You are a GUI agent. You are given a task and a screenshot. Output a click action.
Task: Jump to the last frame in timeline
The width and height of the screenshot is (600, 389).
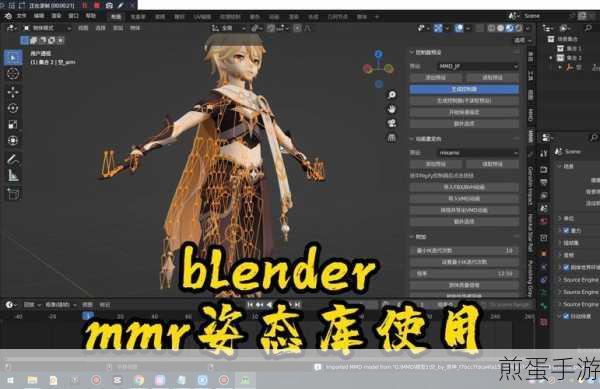point(298,304)
